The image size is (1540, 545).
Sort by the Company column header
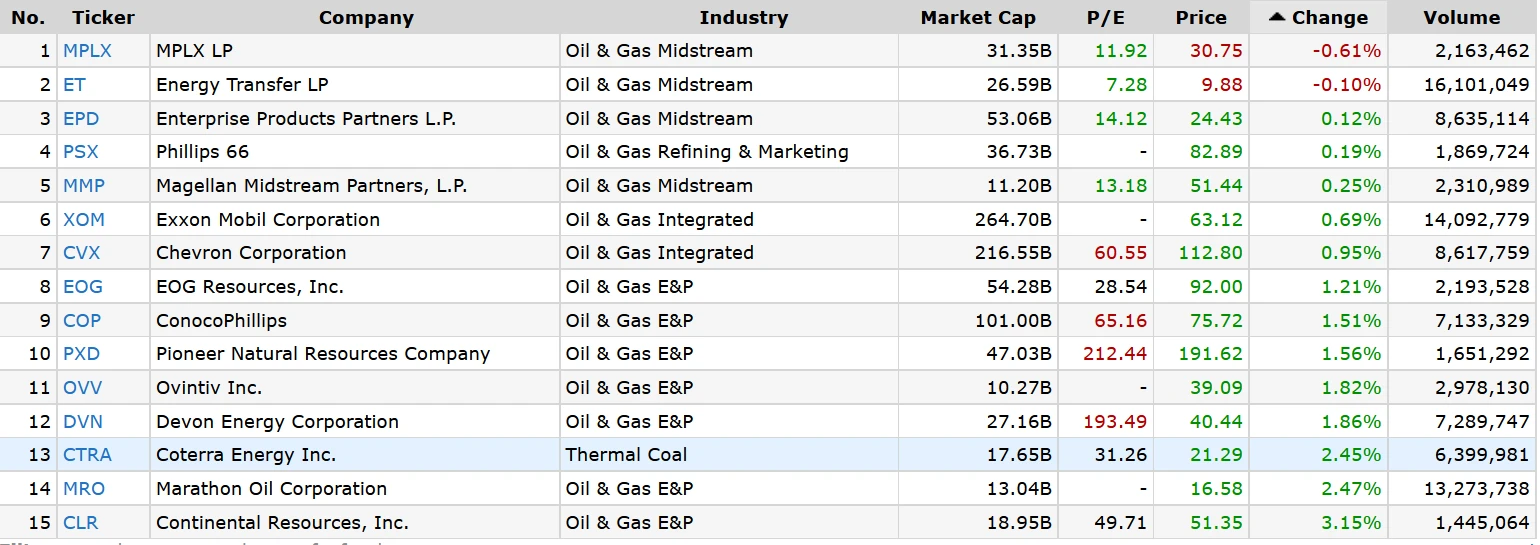coord(366,18)
